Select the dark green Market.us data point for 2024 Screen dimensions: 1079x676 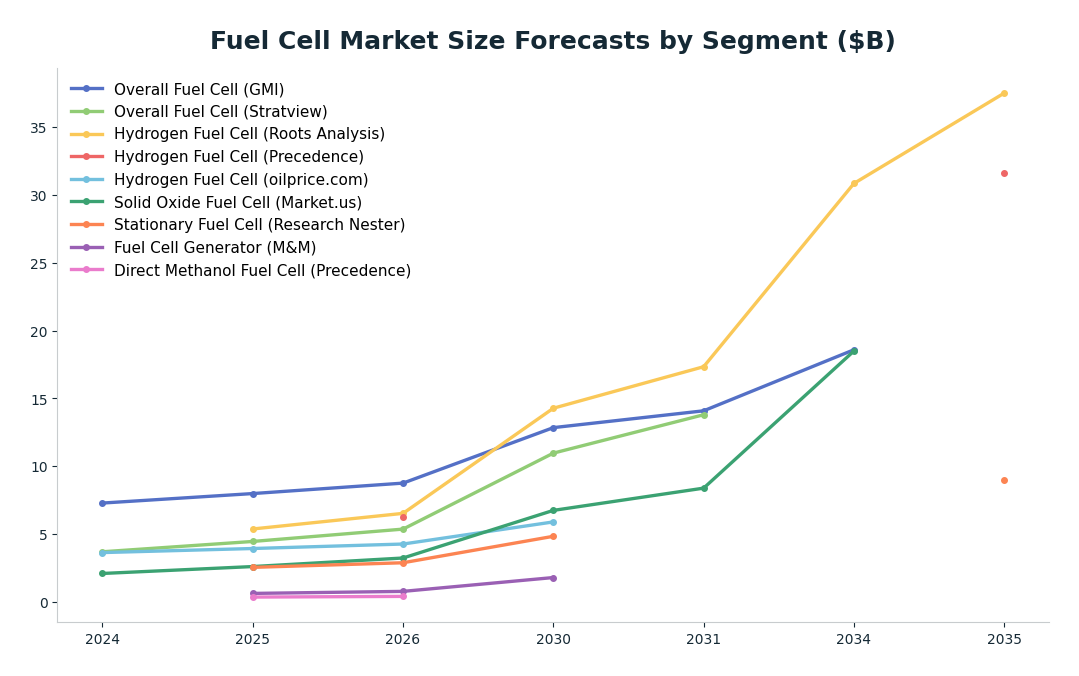pos(103,573)
